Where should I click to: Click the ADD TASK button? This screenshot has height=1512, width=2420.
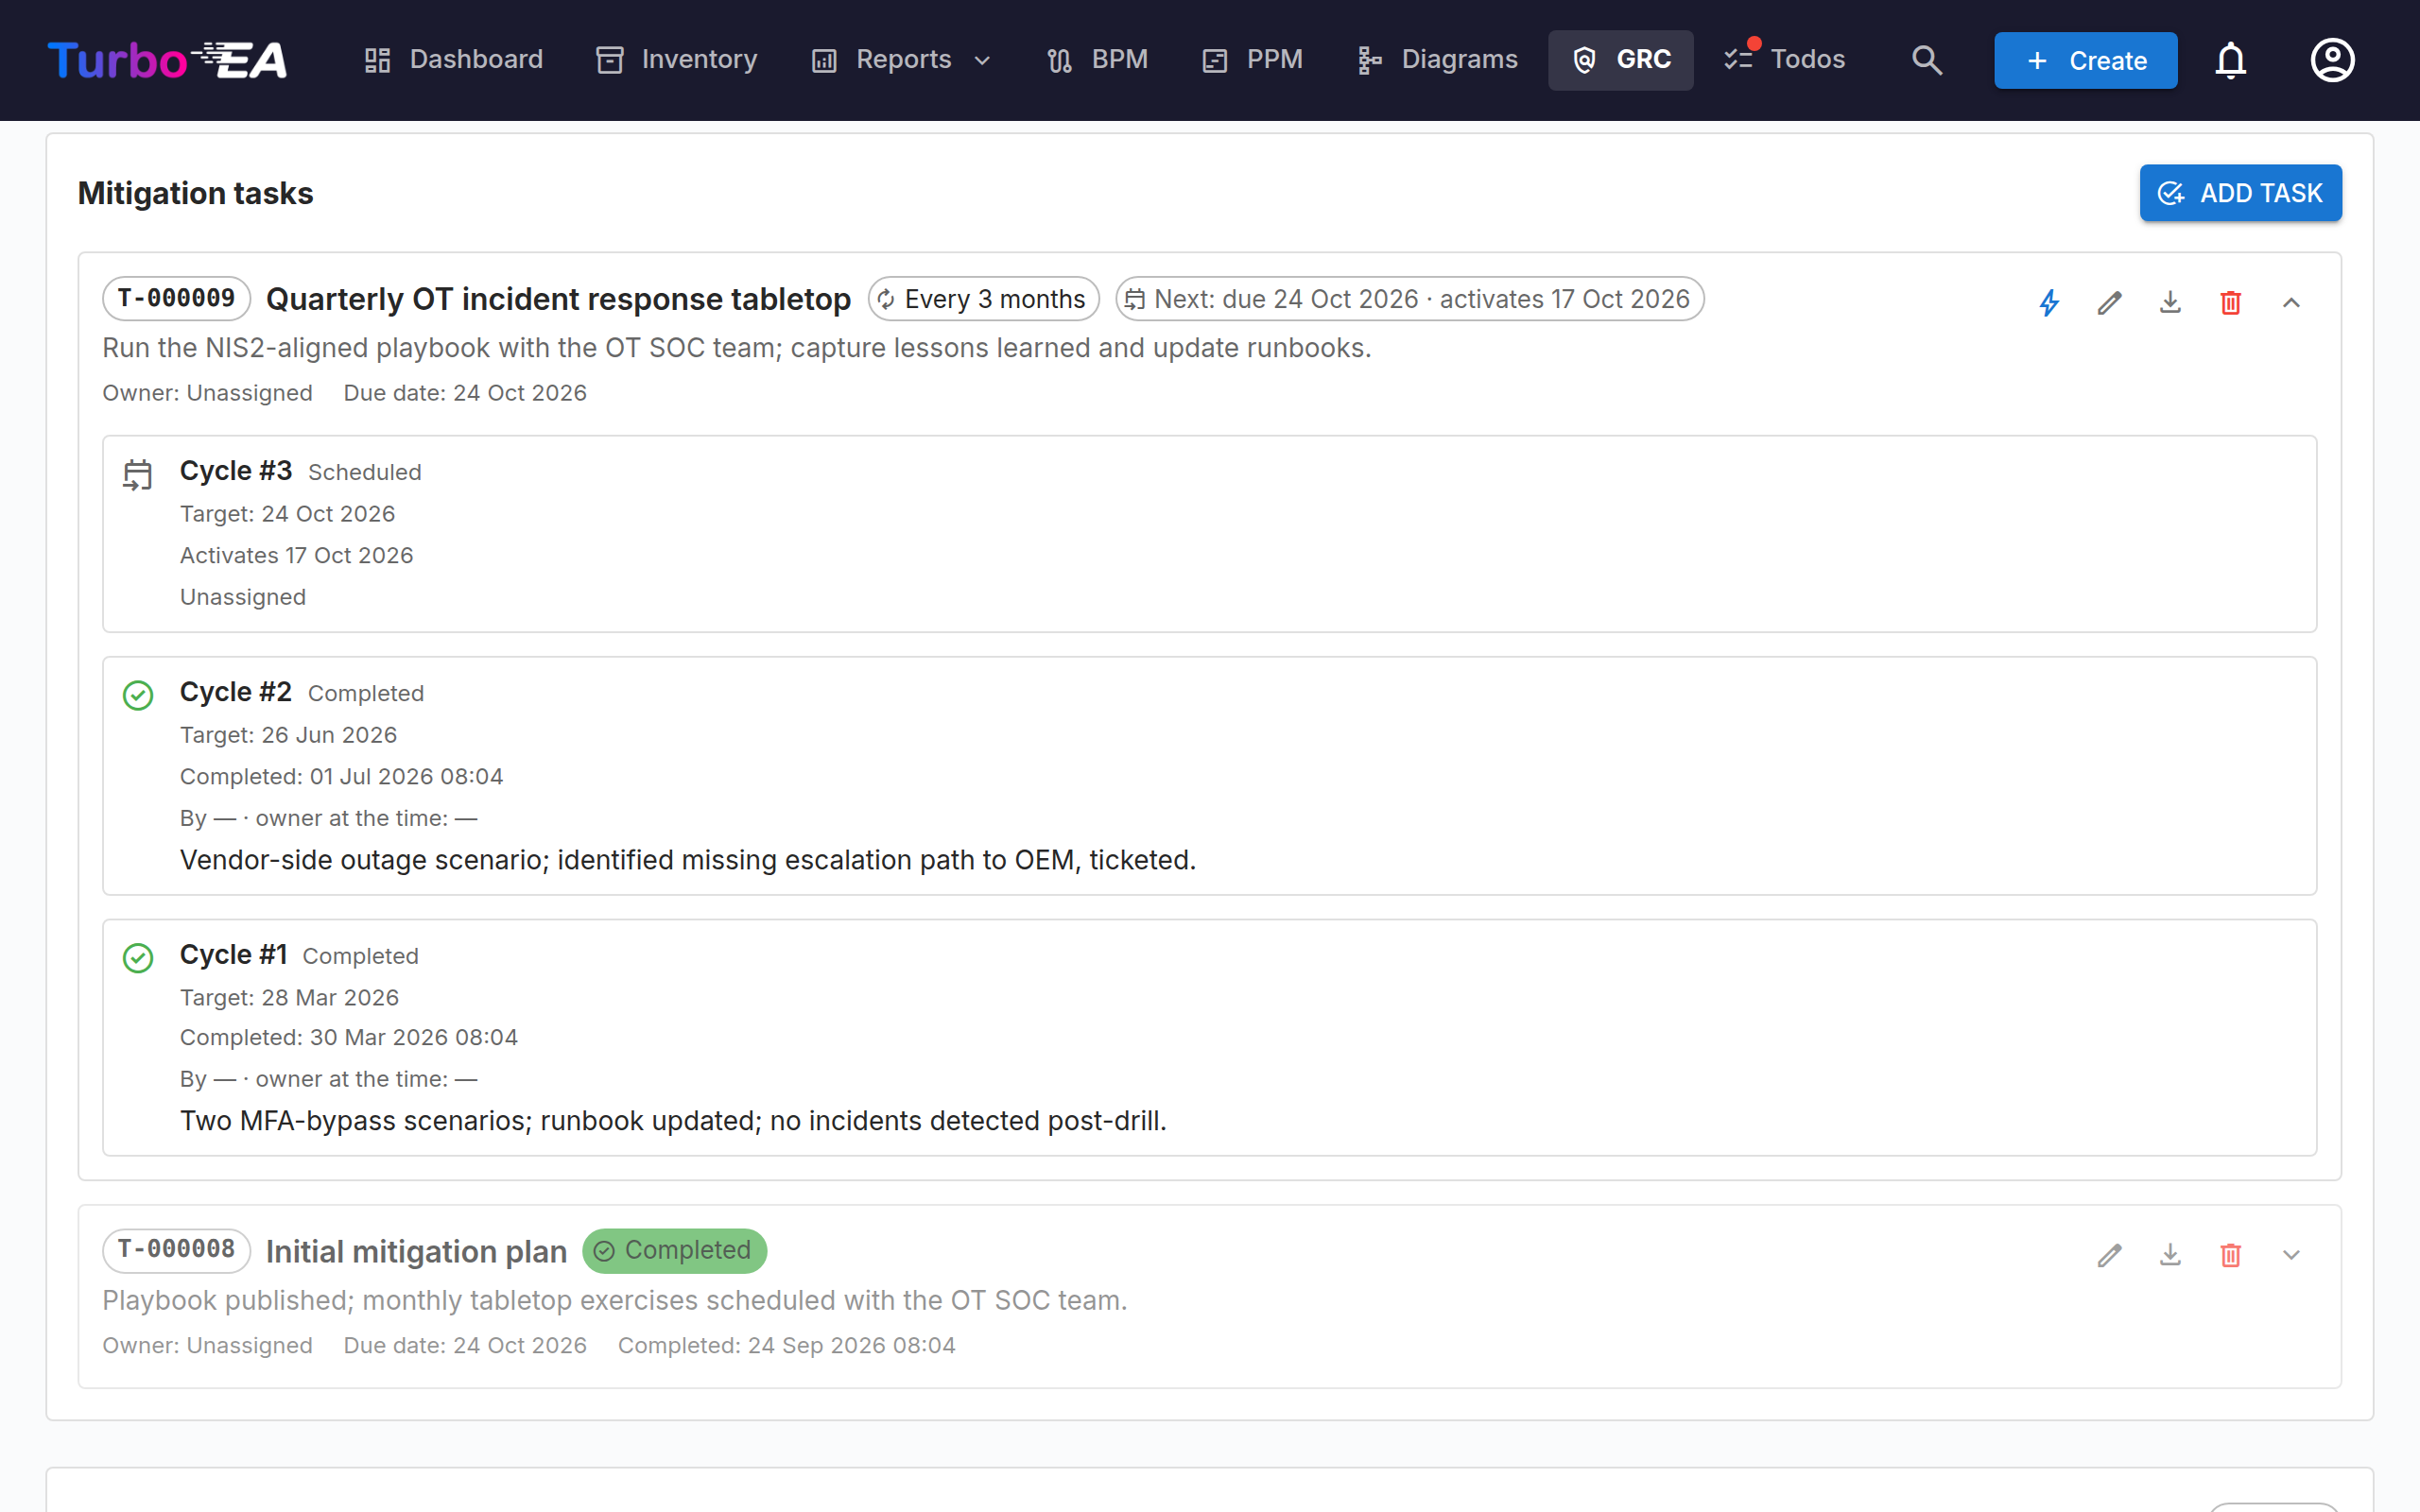coord(2240,193)
